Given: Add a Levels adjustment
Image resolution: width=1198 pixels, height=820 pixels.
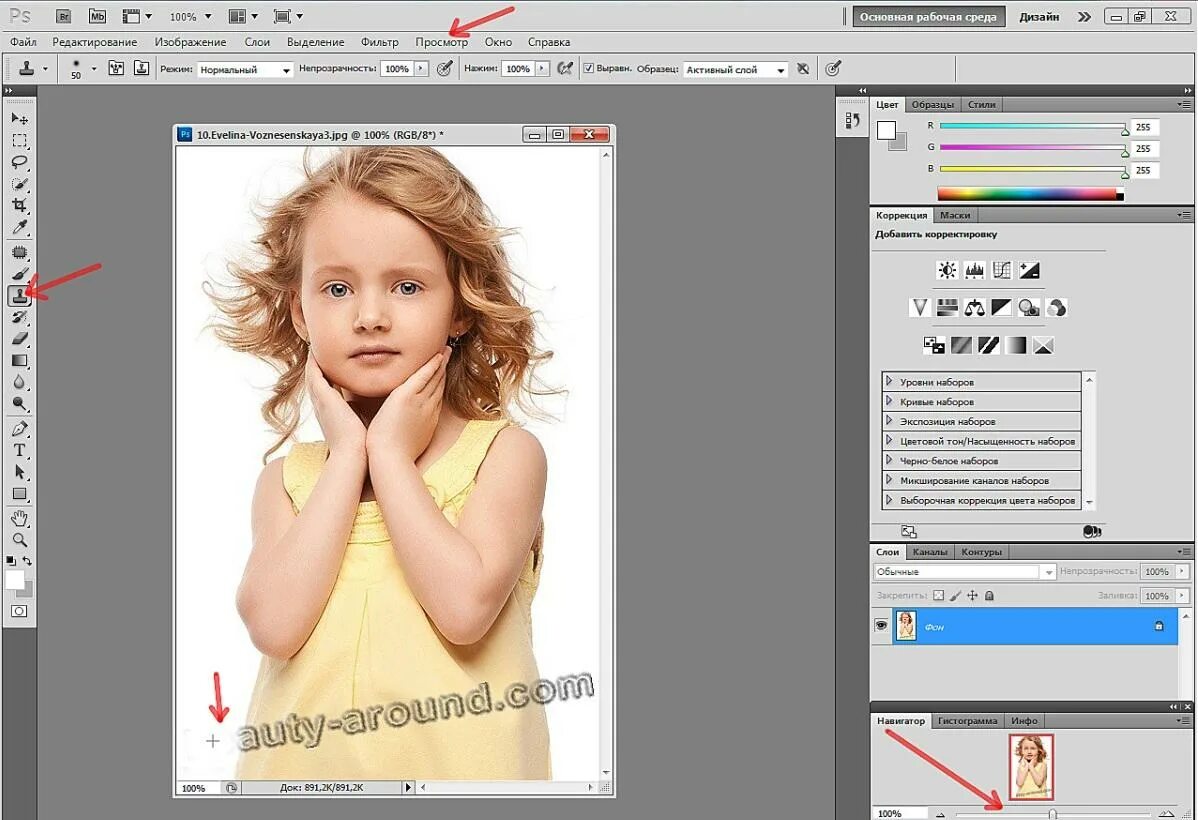Looking at the screenshot, I should pos(974,270).
